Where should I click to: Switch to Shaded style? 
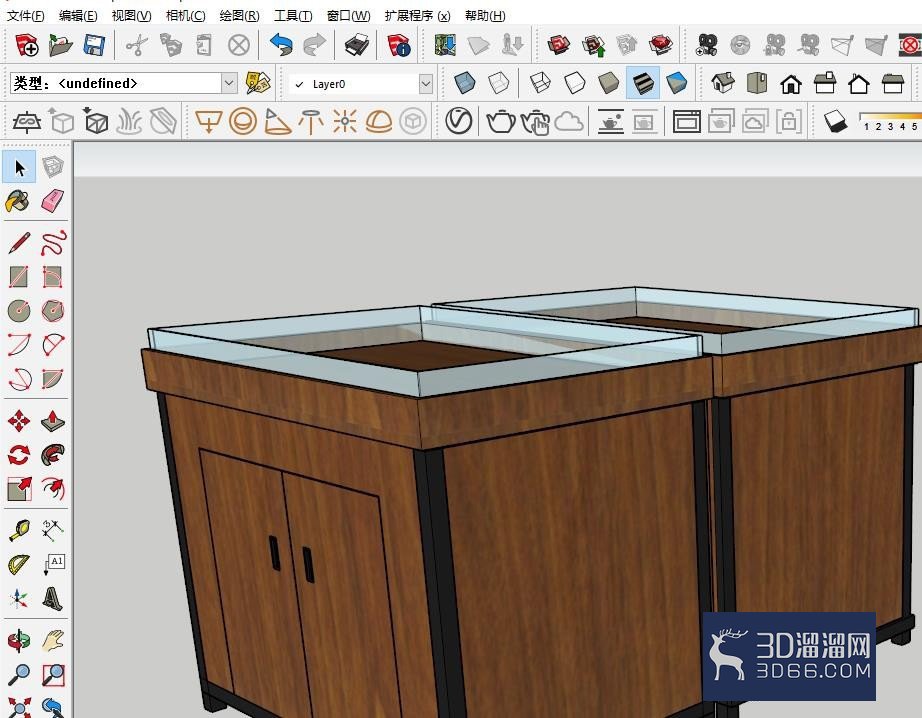click(x=608, y=83)
